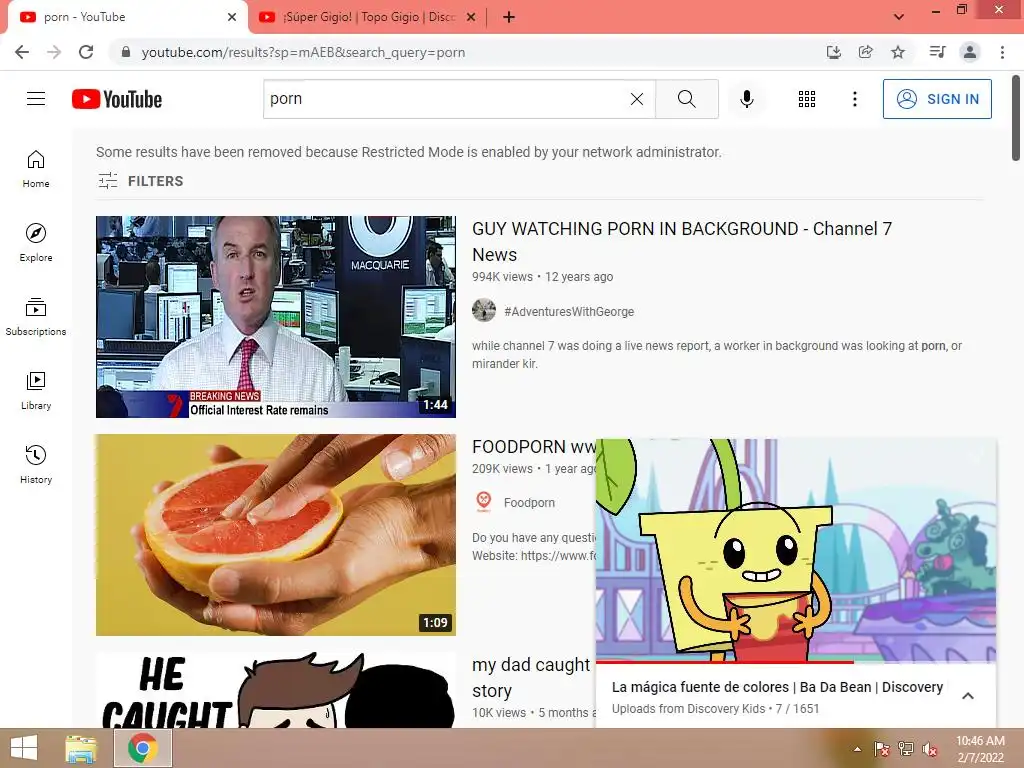
Task: Open the #AdventuresWithGeorge channel avatar
Action: coord(484,310)
